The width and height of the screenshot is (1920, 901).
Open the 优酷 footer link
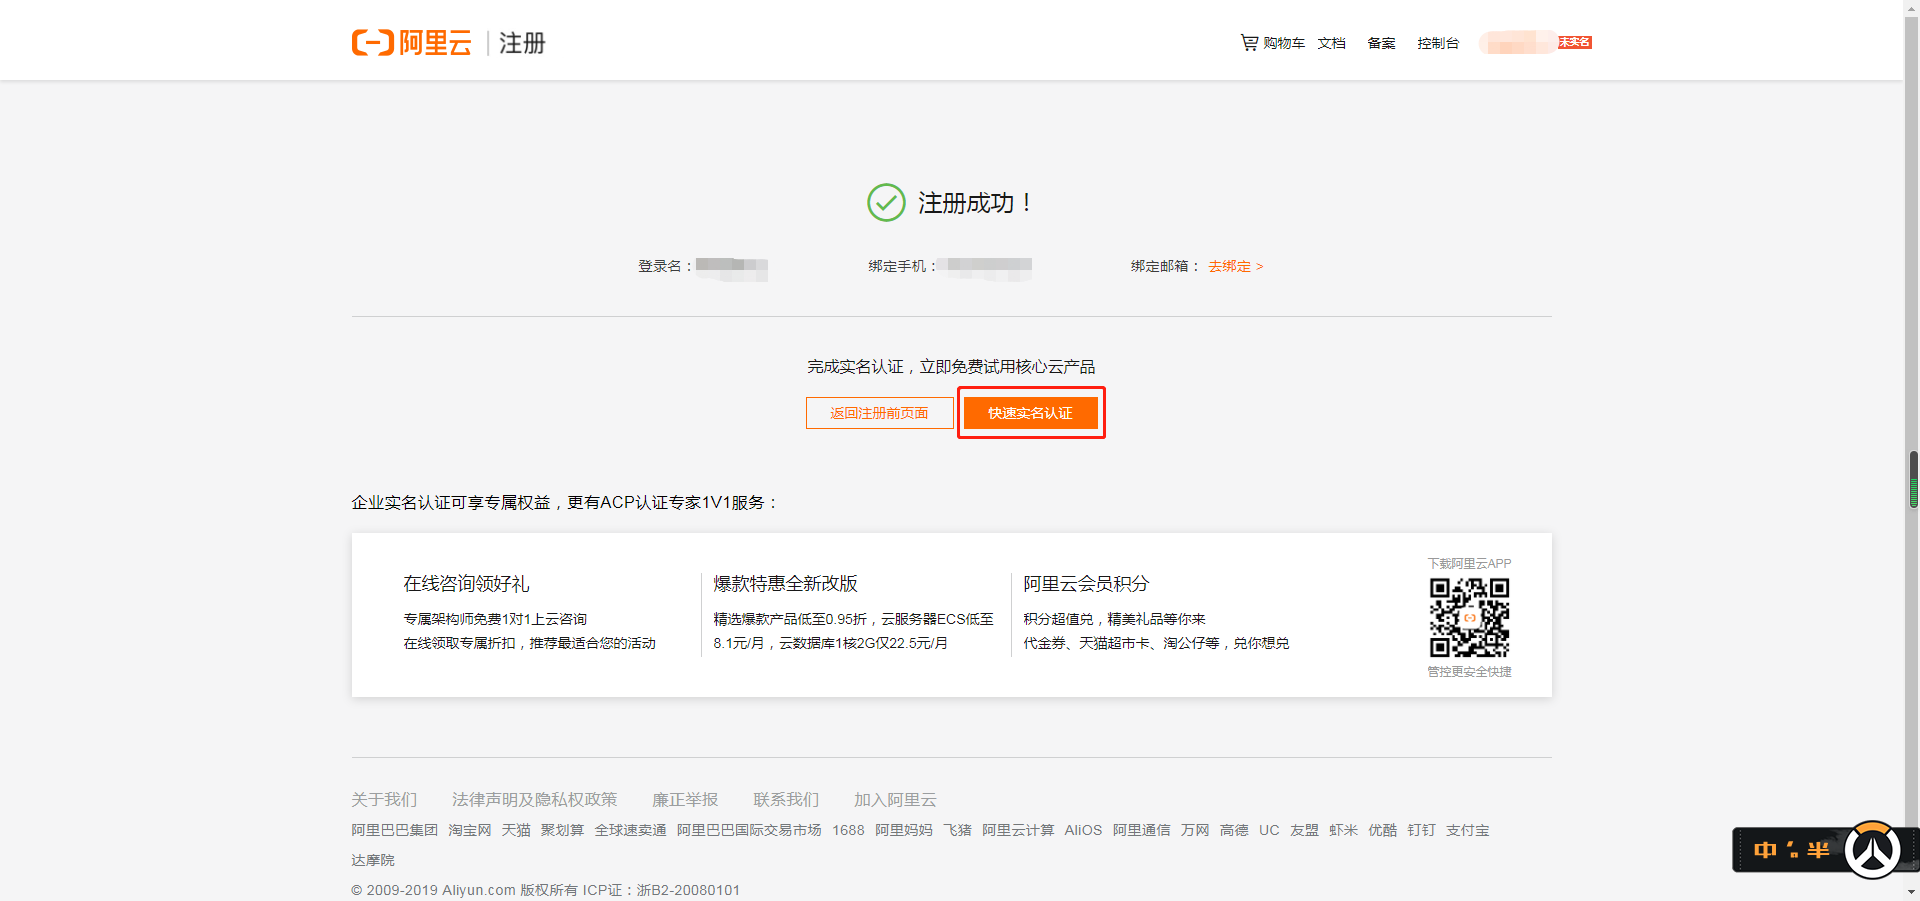tap(1382, 830)
